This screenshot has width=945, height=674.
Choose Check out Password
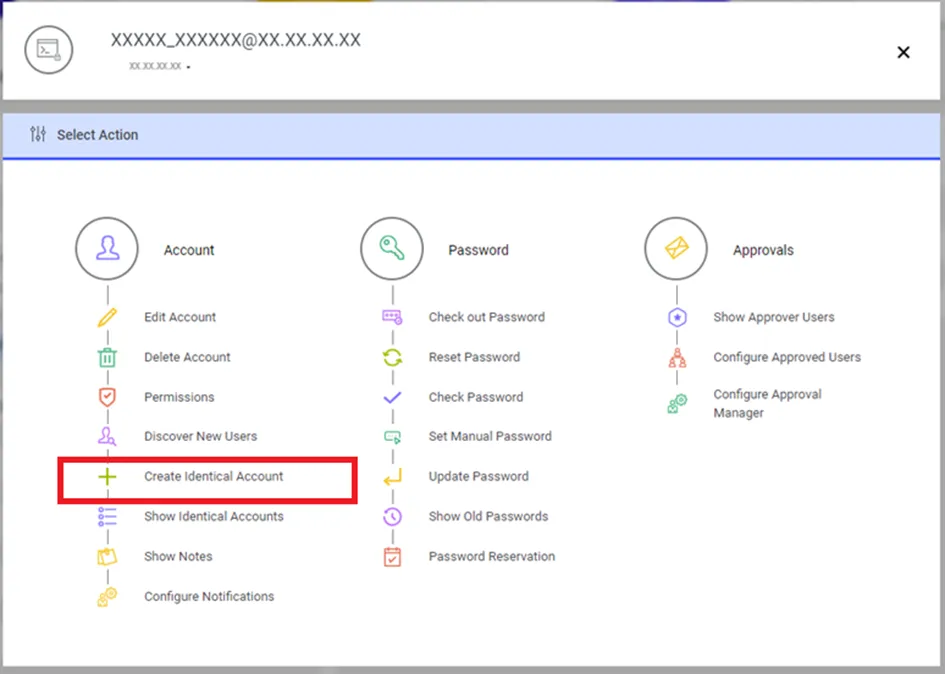[487, 317]
